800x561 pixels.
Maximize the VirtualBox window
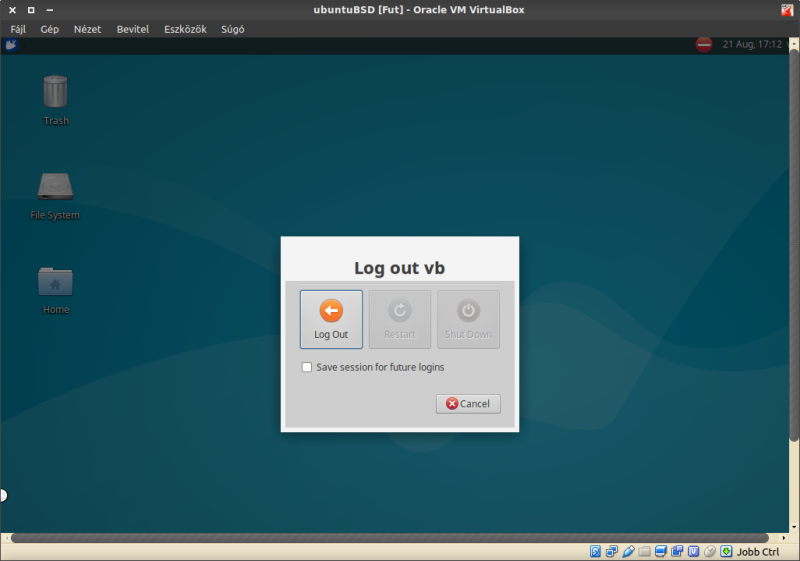[31, 10]
